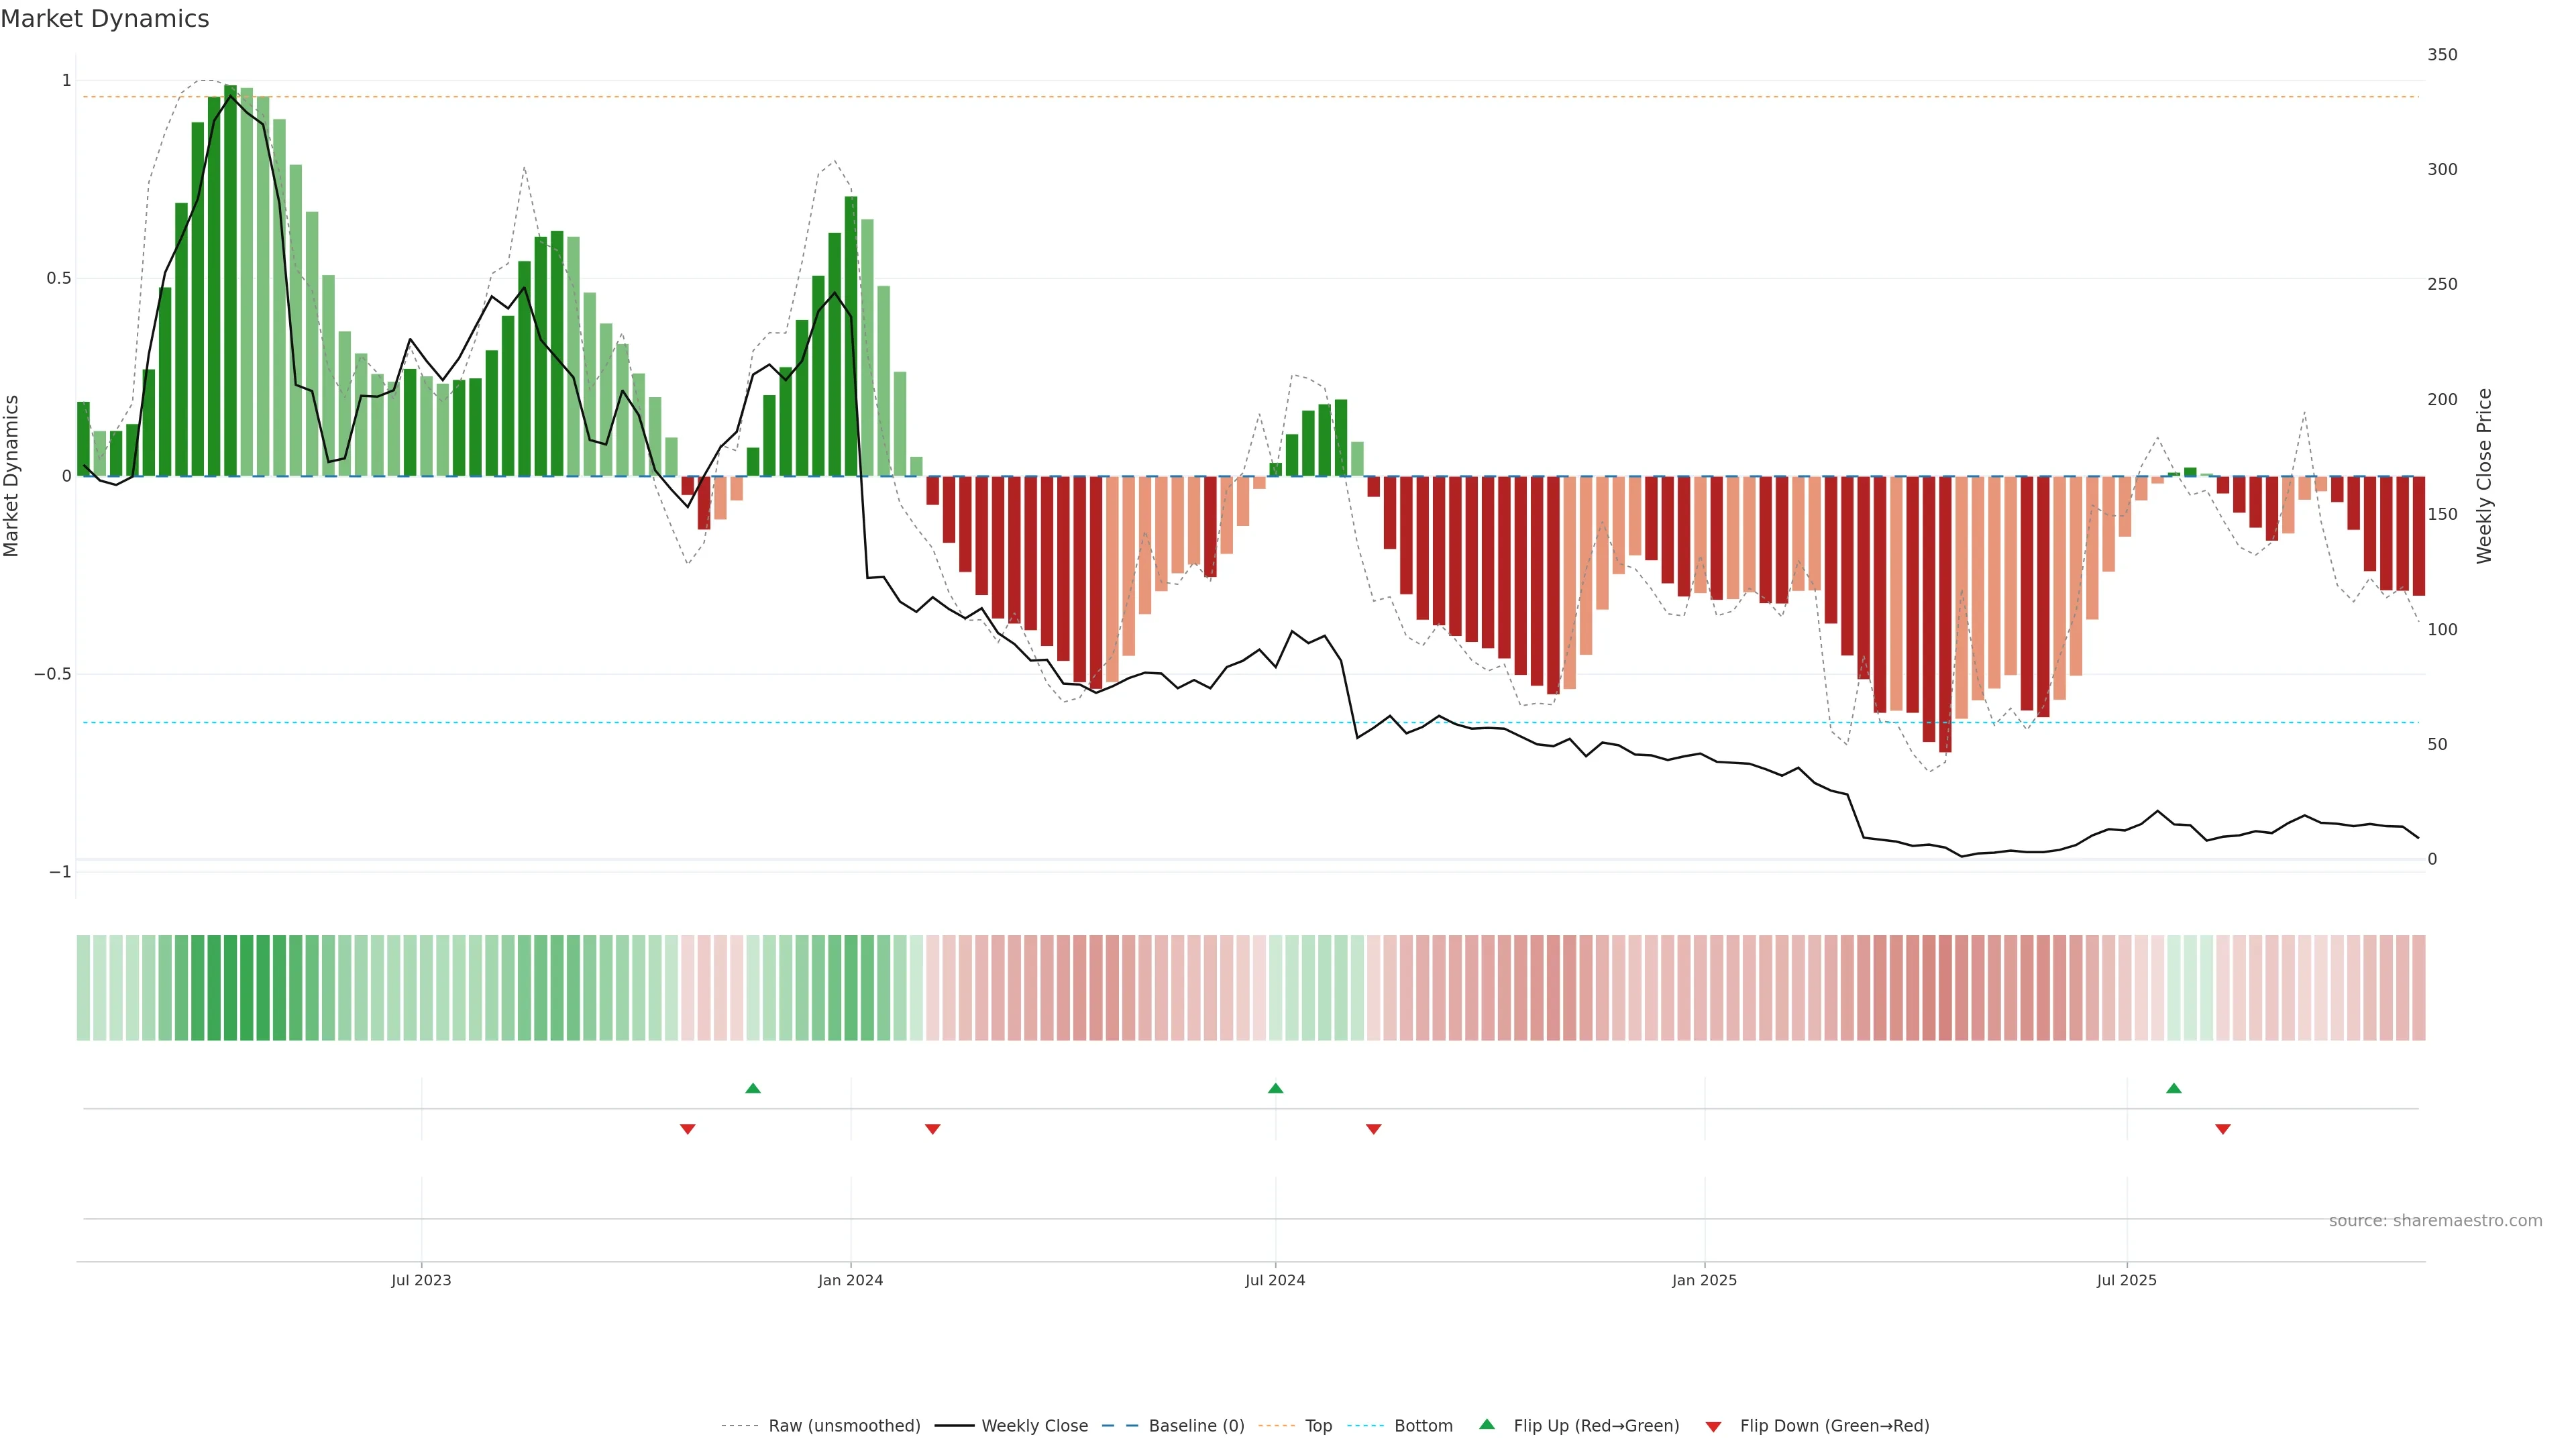Click the green flip-up marker near Jul 2024
This screenshot has height=1449, width=2576.
(x=1275, y=1088)
